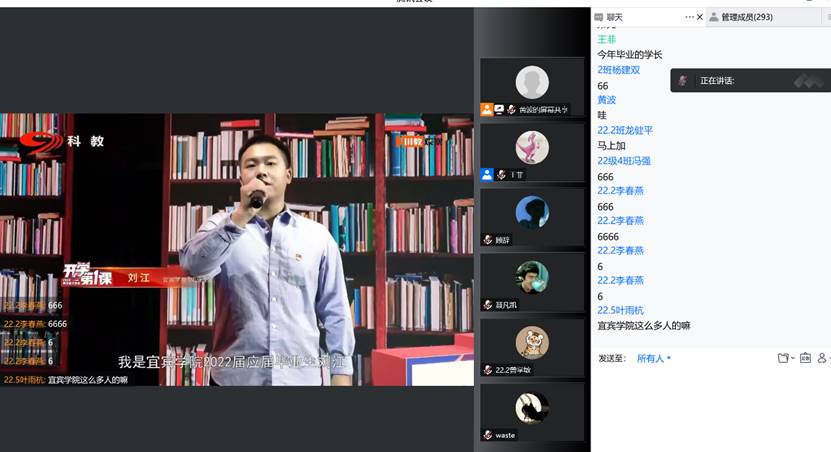831x452 pixels.
Task: Click the chat message input area
Action: [710, 405]
